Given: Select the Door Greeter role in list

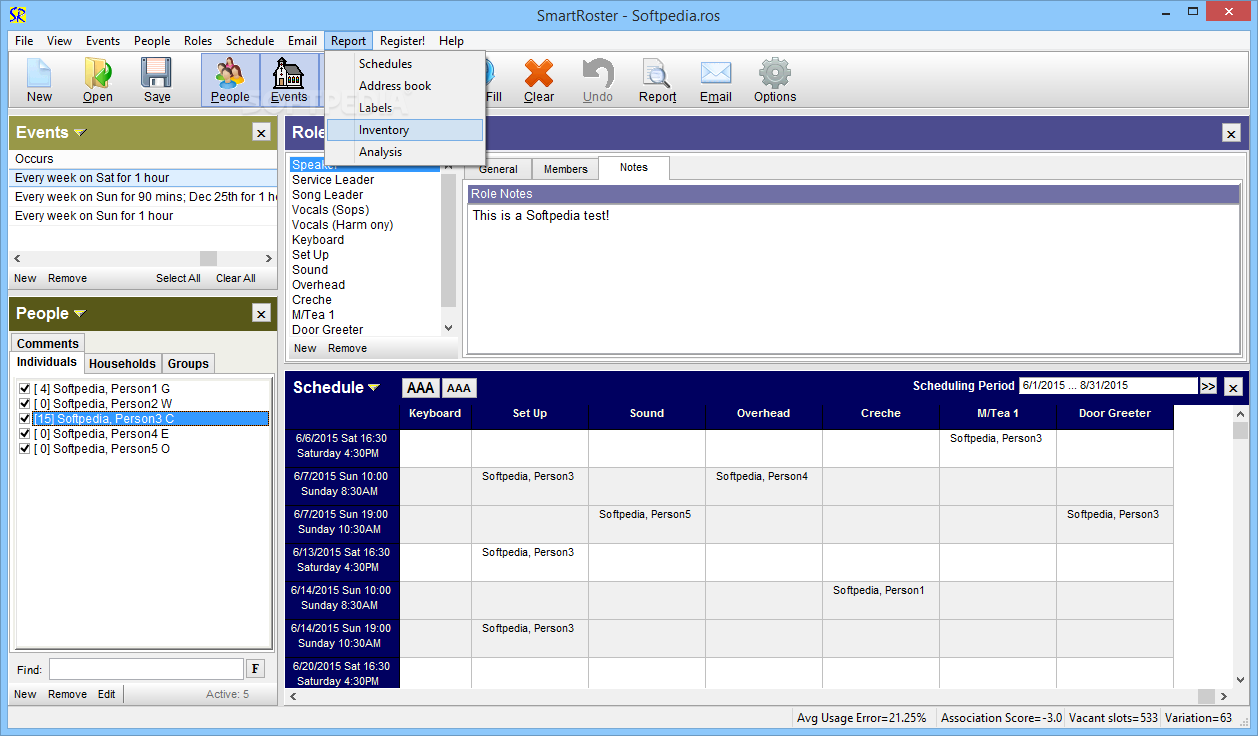Looking at the screenshot, I should pyautogui.click(x=327, y=330).
